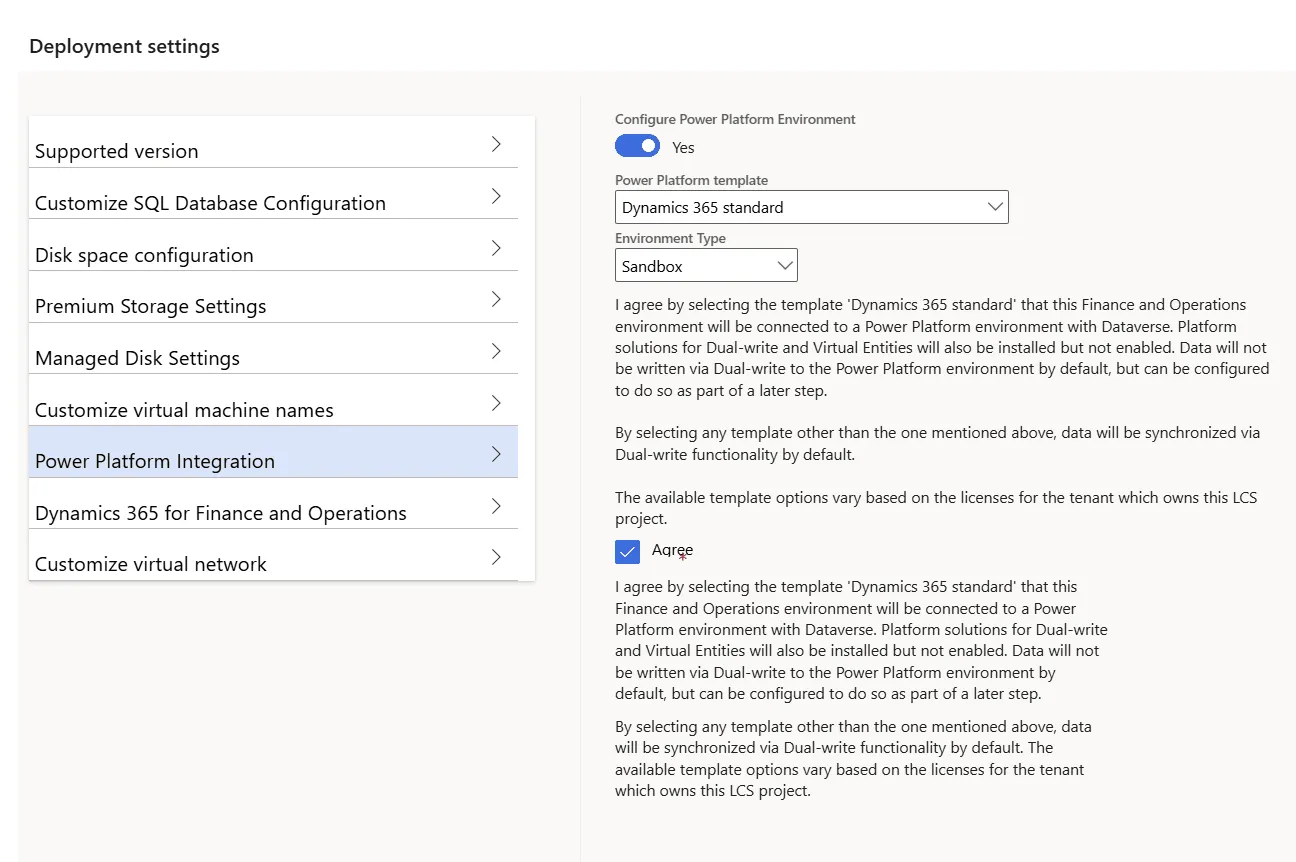Open the Environment Type dropdown
Screen dimensions: 1296x862
[x=706, y=266]
